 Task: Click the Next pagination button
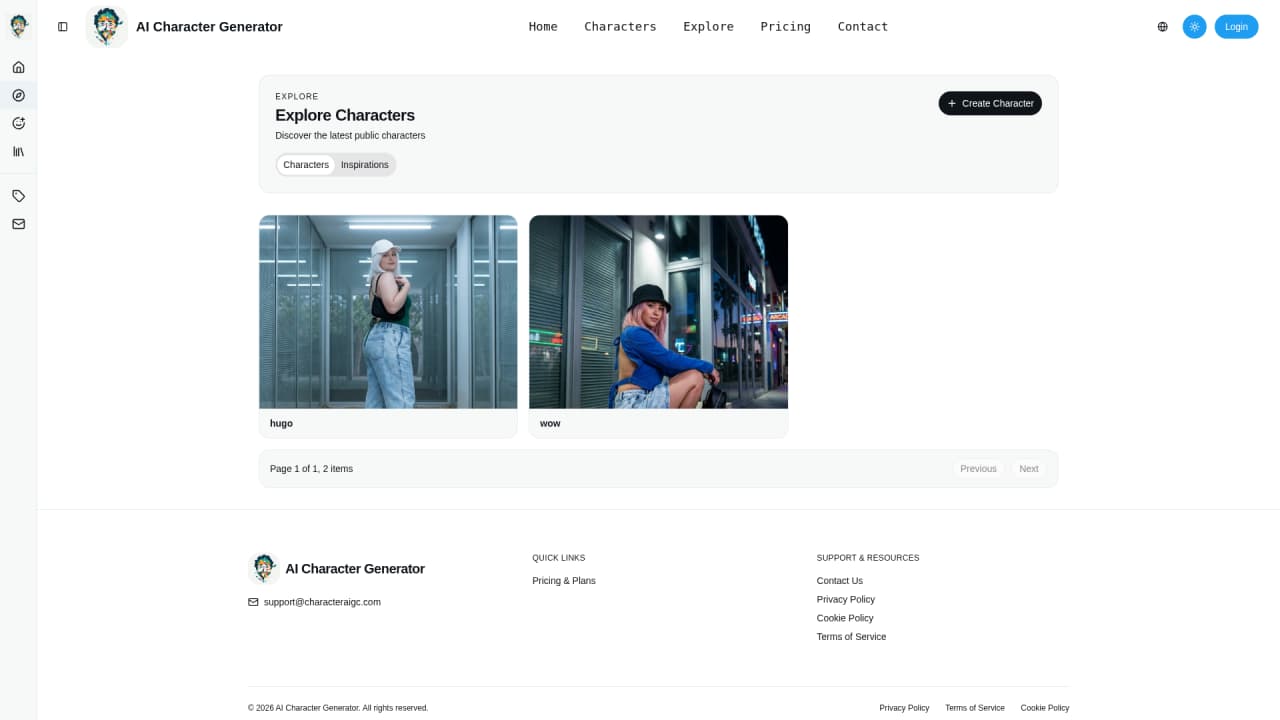1029,469
